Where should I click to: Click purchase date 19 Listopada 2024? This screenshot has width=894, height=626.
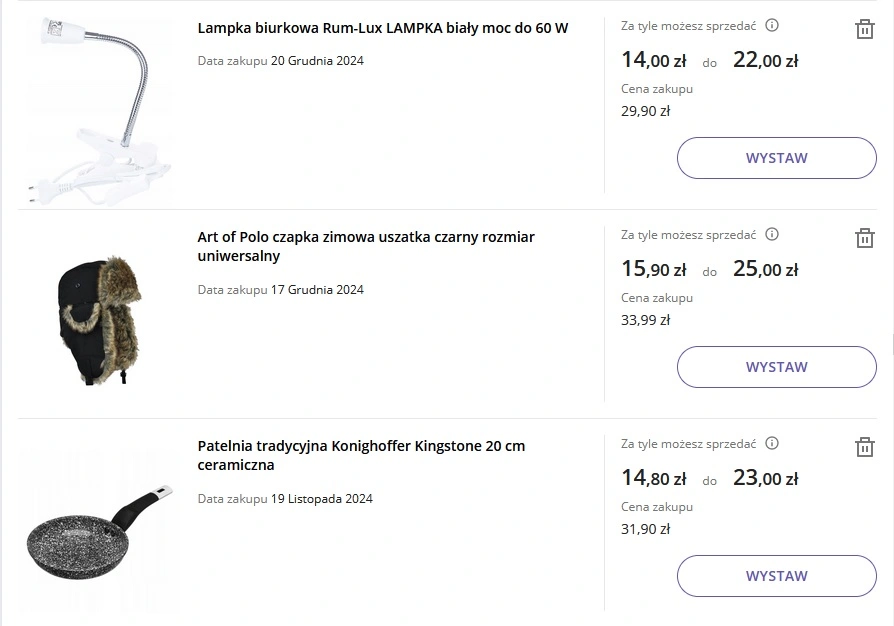tap(321, 499)
